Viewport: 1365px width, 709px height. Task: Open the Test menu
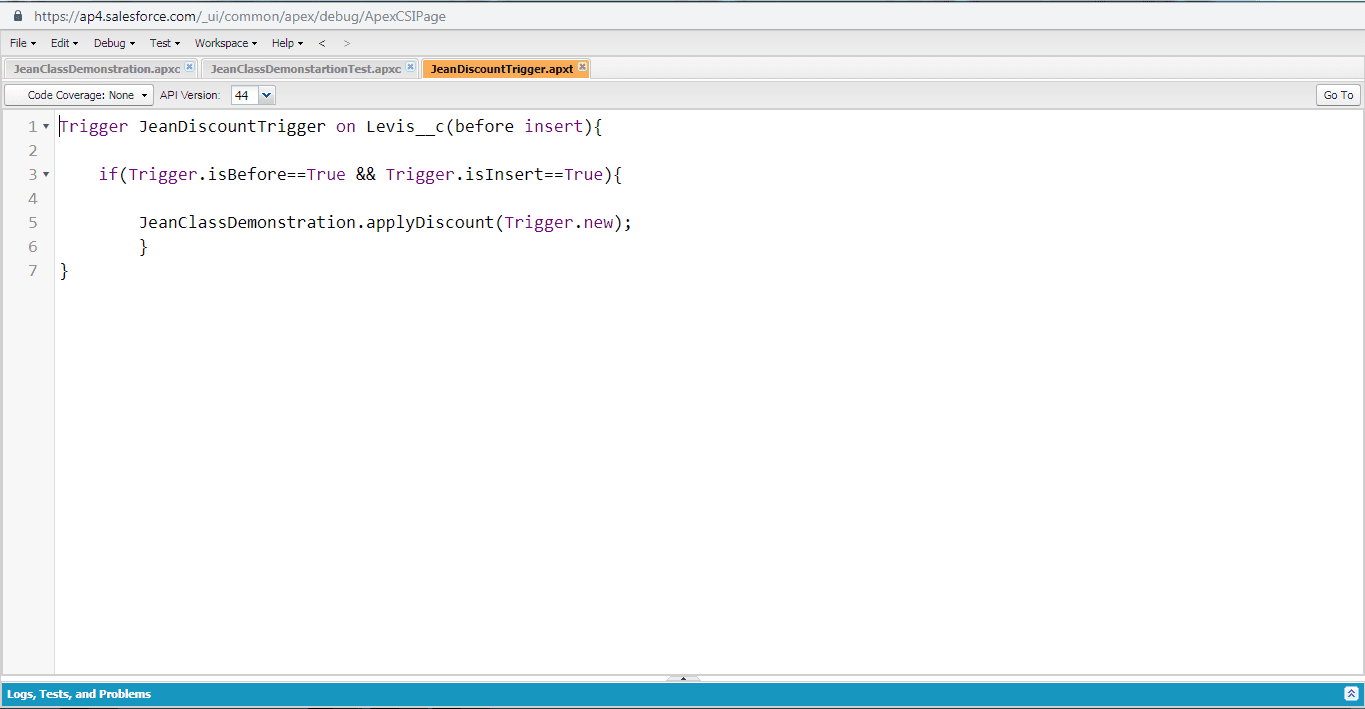pyautogui.click(x=165, y=43)
